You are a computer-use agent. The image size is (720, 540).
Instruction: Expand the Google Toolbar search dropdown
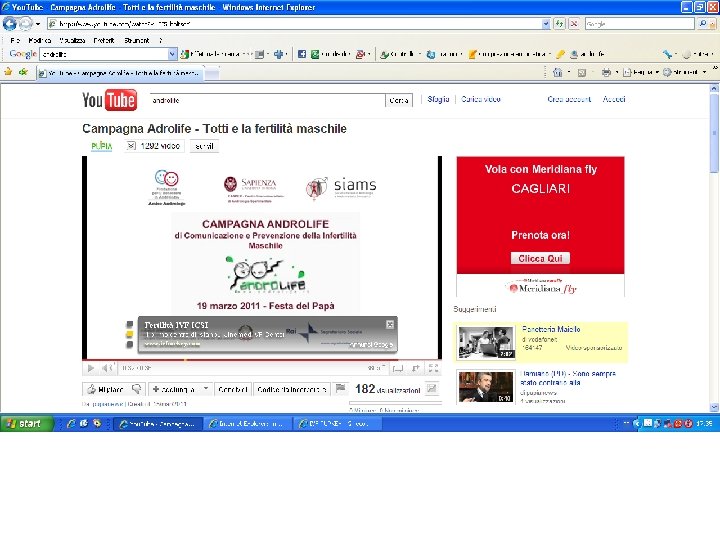pos(173,54)
